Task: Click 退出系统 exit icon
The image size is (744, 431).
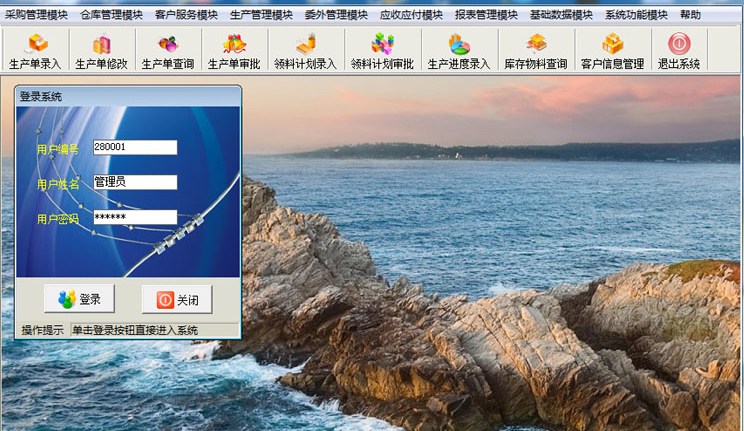Action: pos(679,50)
